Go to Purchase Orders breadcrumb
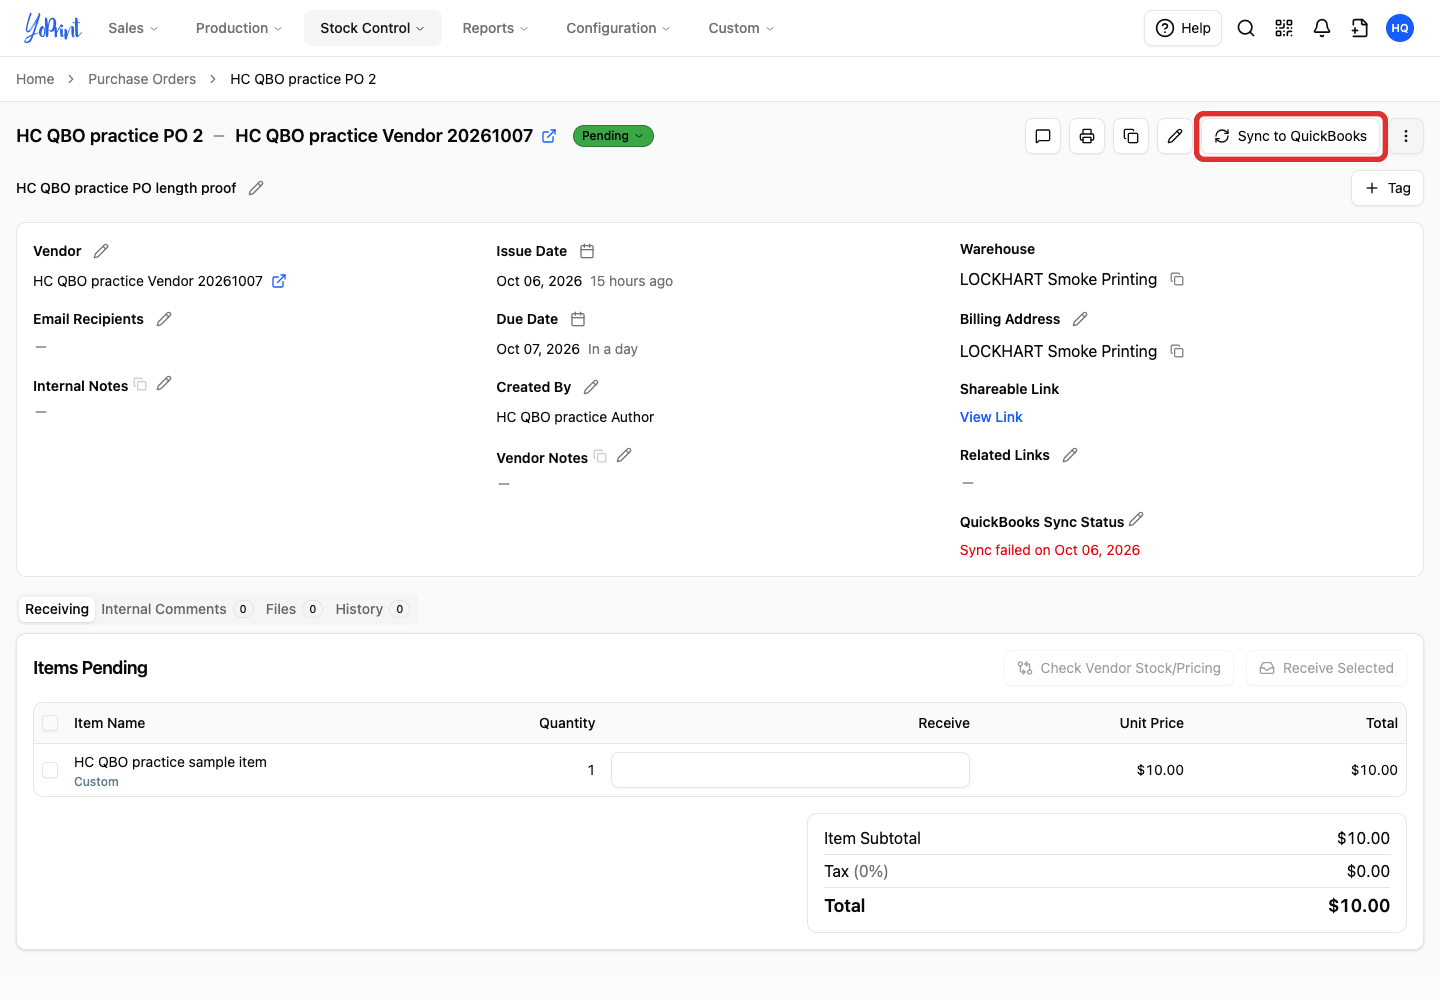 pos(142,79)
